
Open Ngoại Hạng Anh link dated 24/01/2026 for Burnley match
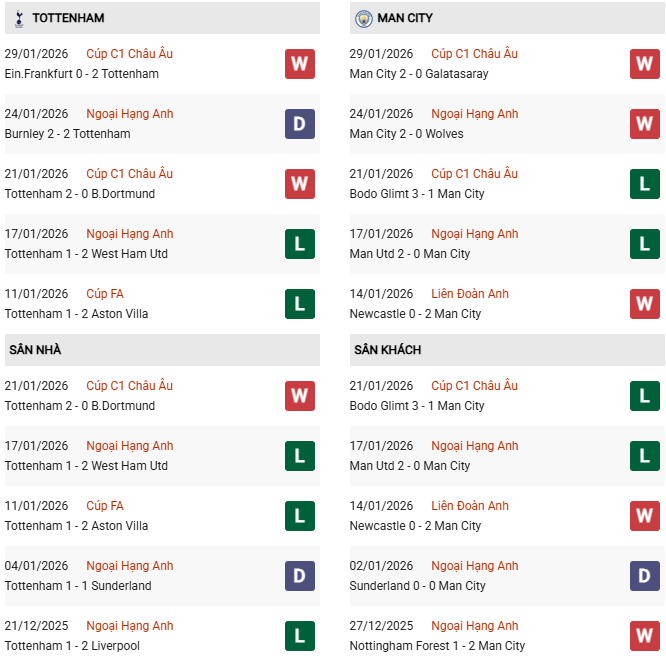click(x=130, y=114)
